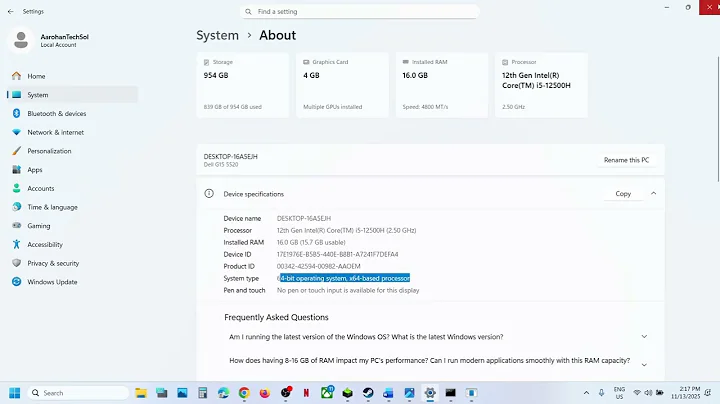Click the microphone tray icon
The height and width of the screenshot is (404, 720).
[601, 393]
